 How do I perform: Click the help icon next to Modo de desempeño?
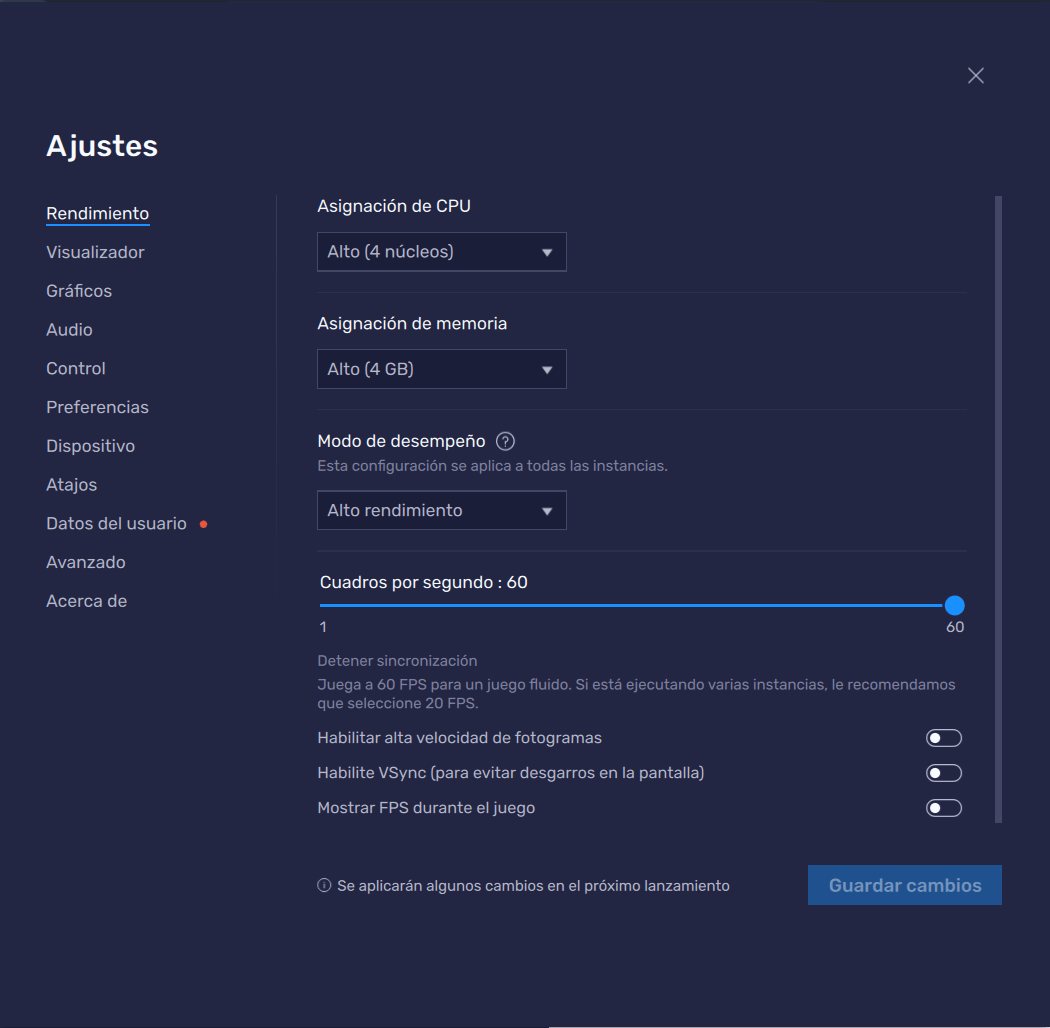pyautogui.click(x=505, y=441)
